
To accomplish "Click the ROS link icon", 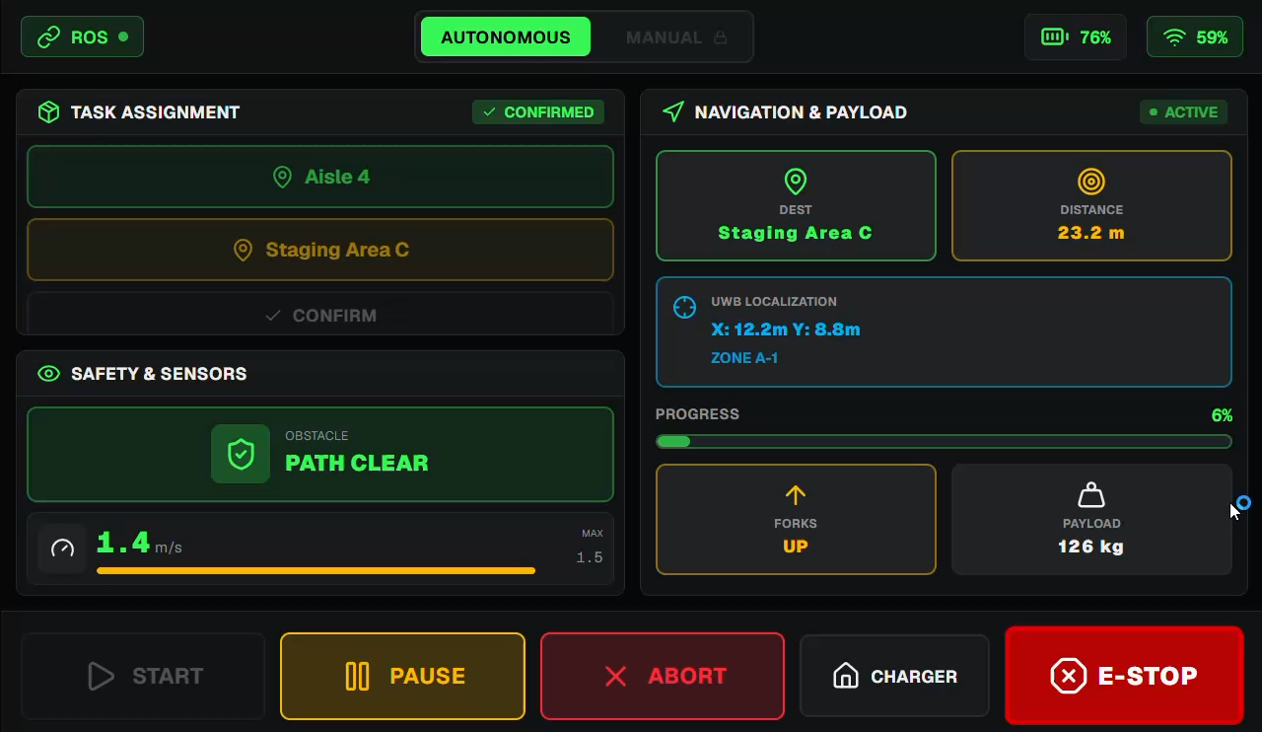I will (x=48, y=37).
